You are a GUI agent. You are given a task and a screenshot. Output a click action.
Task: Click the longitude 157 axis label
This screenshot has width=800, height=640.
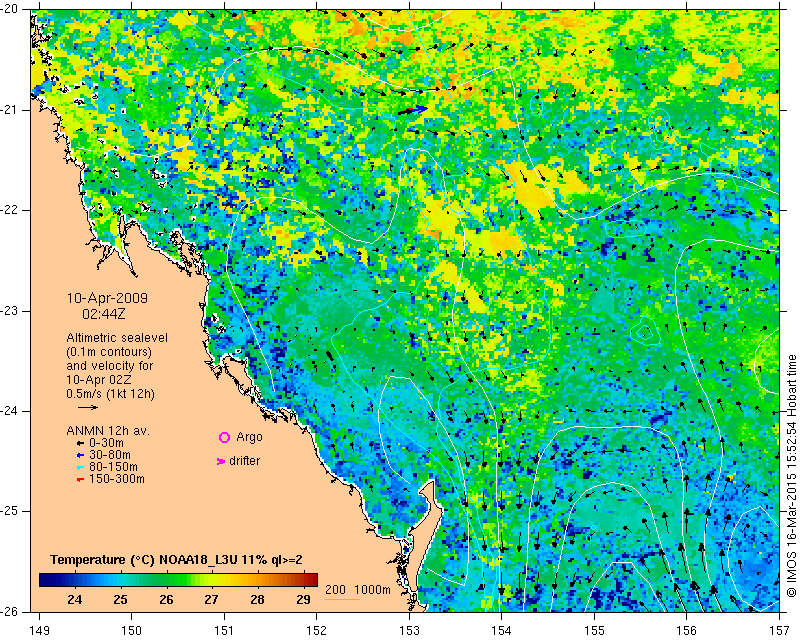coord(780,630)
